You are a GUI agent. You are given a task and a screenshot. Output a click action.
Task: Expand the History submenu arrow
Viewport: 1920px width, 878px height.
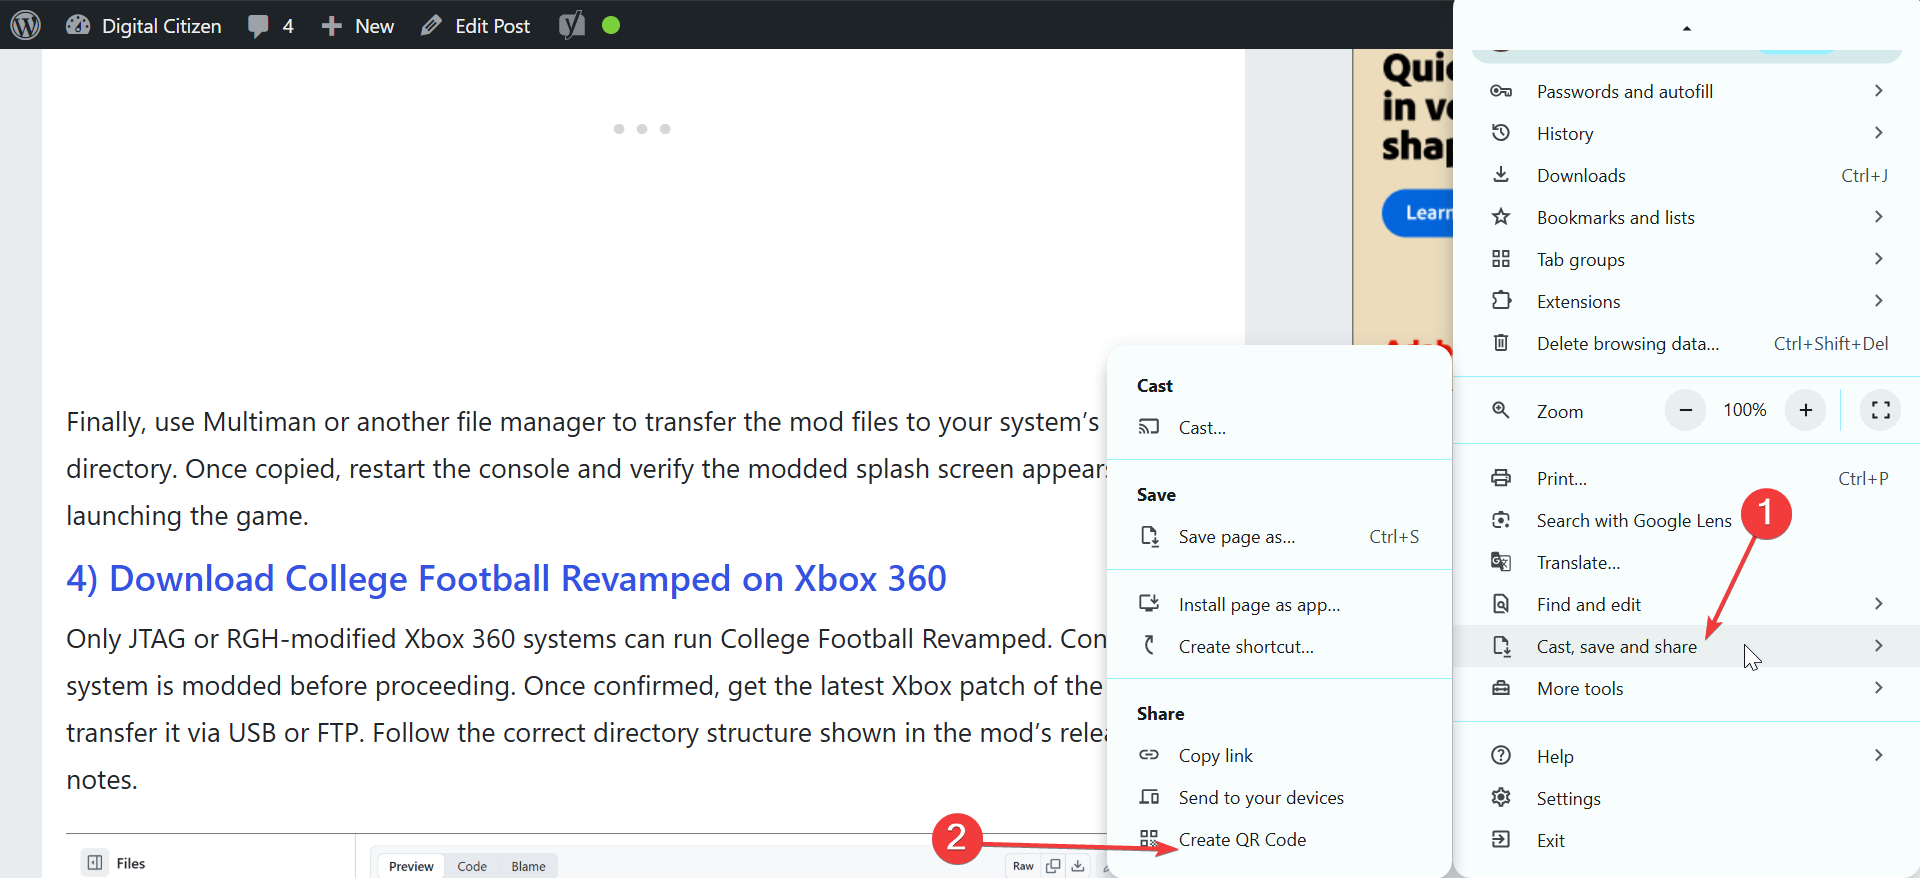tap(1878, 133)
